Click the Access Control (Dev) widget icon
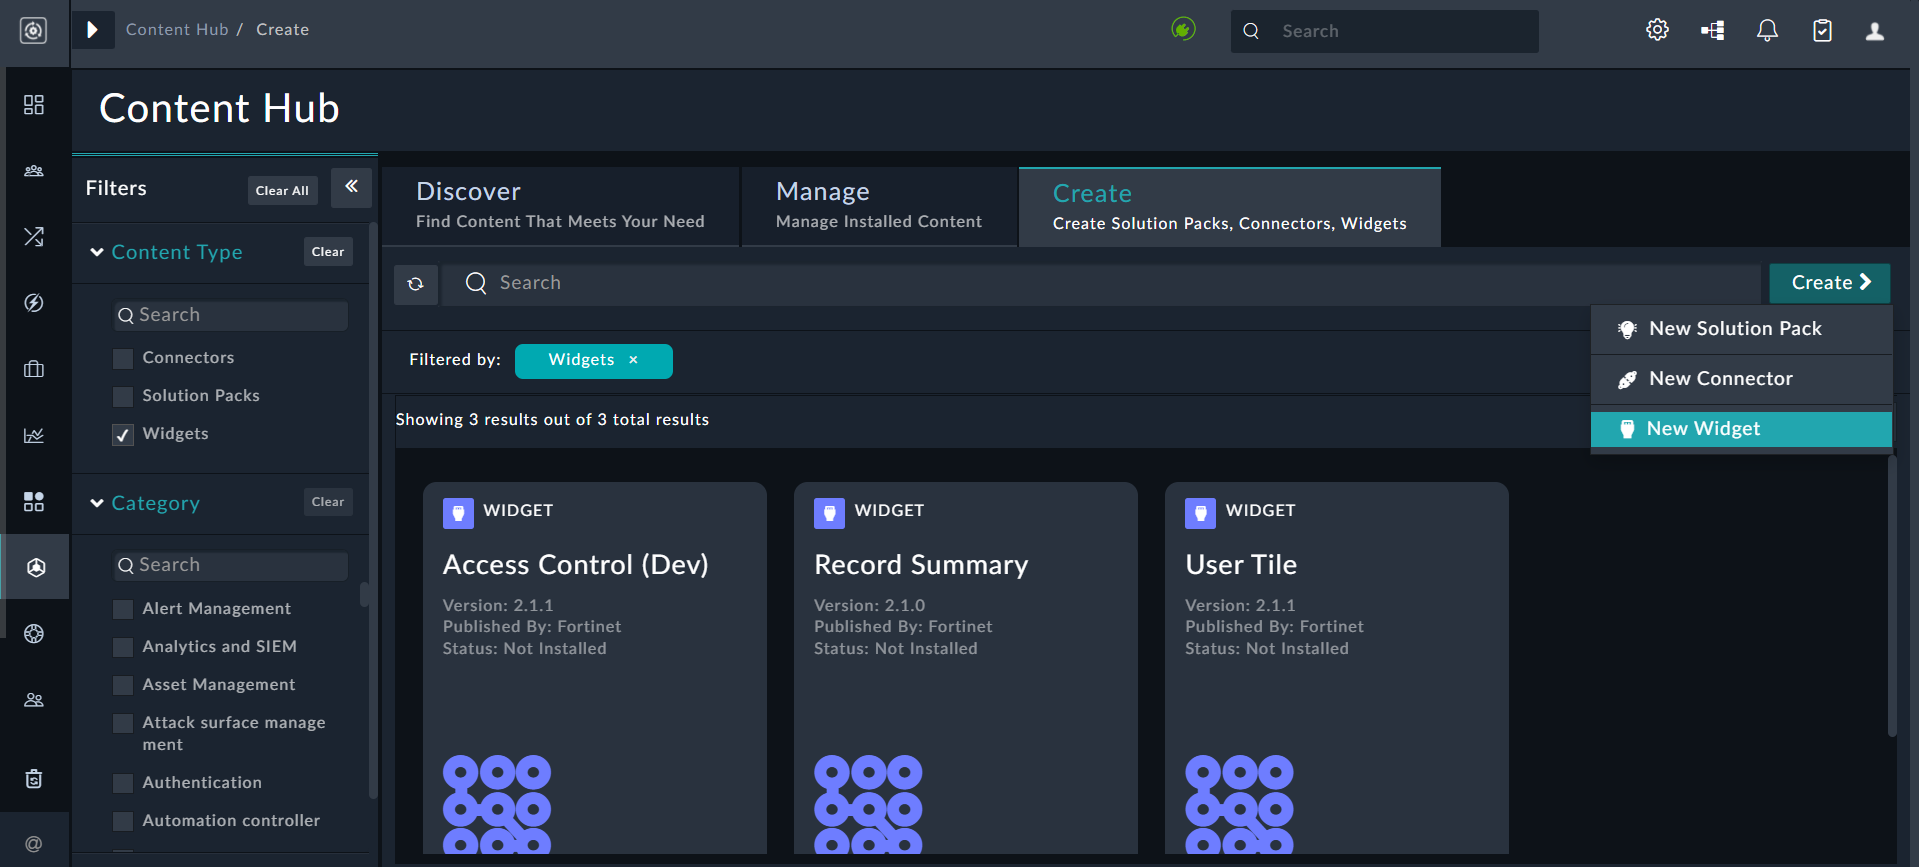Screen dimensions: 1919x867 point(458,513)
